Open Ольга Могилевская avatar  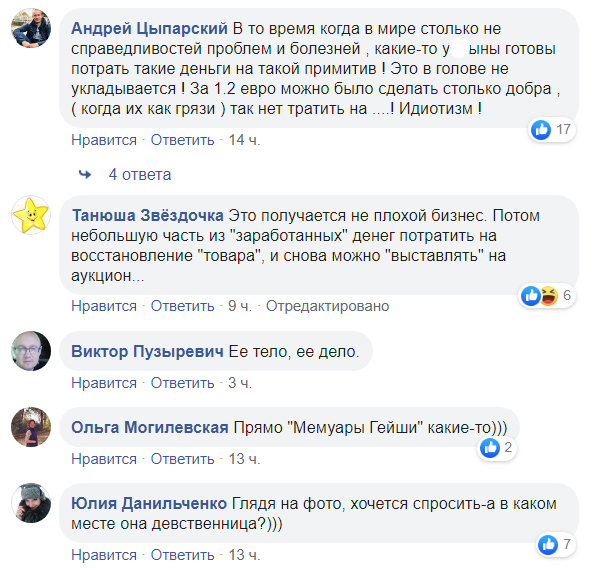point(30,427)
